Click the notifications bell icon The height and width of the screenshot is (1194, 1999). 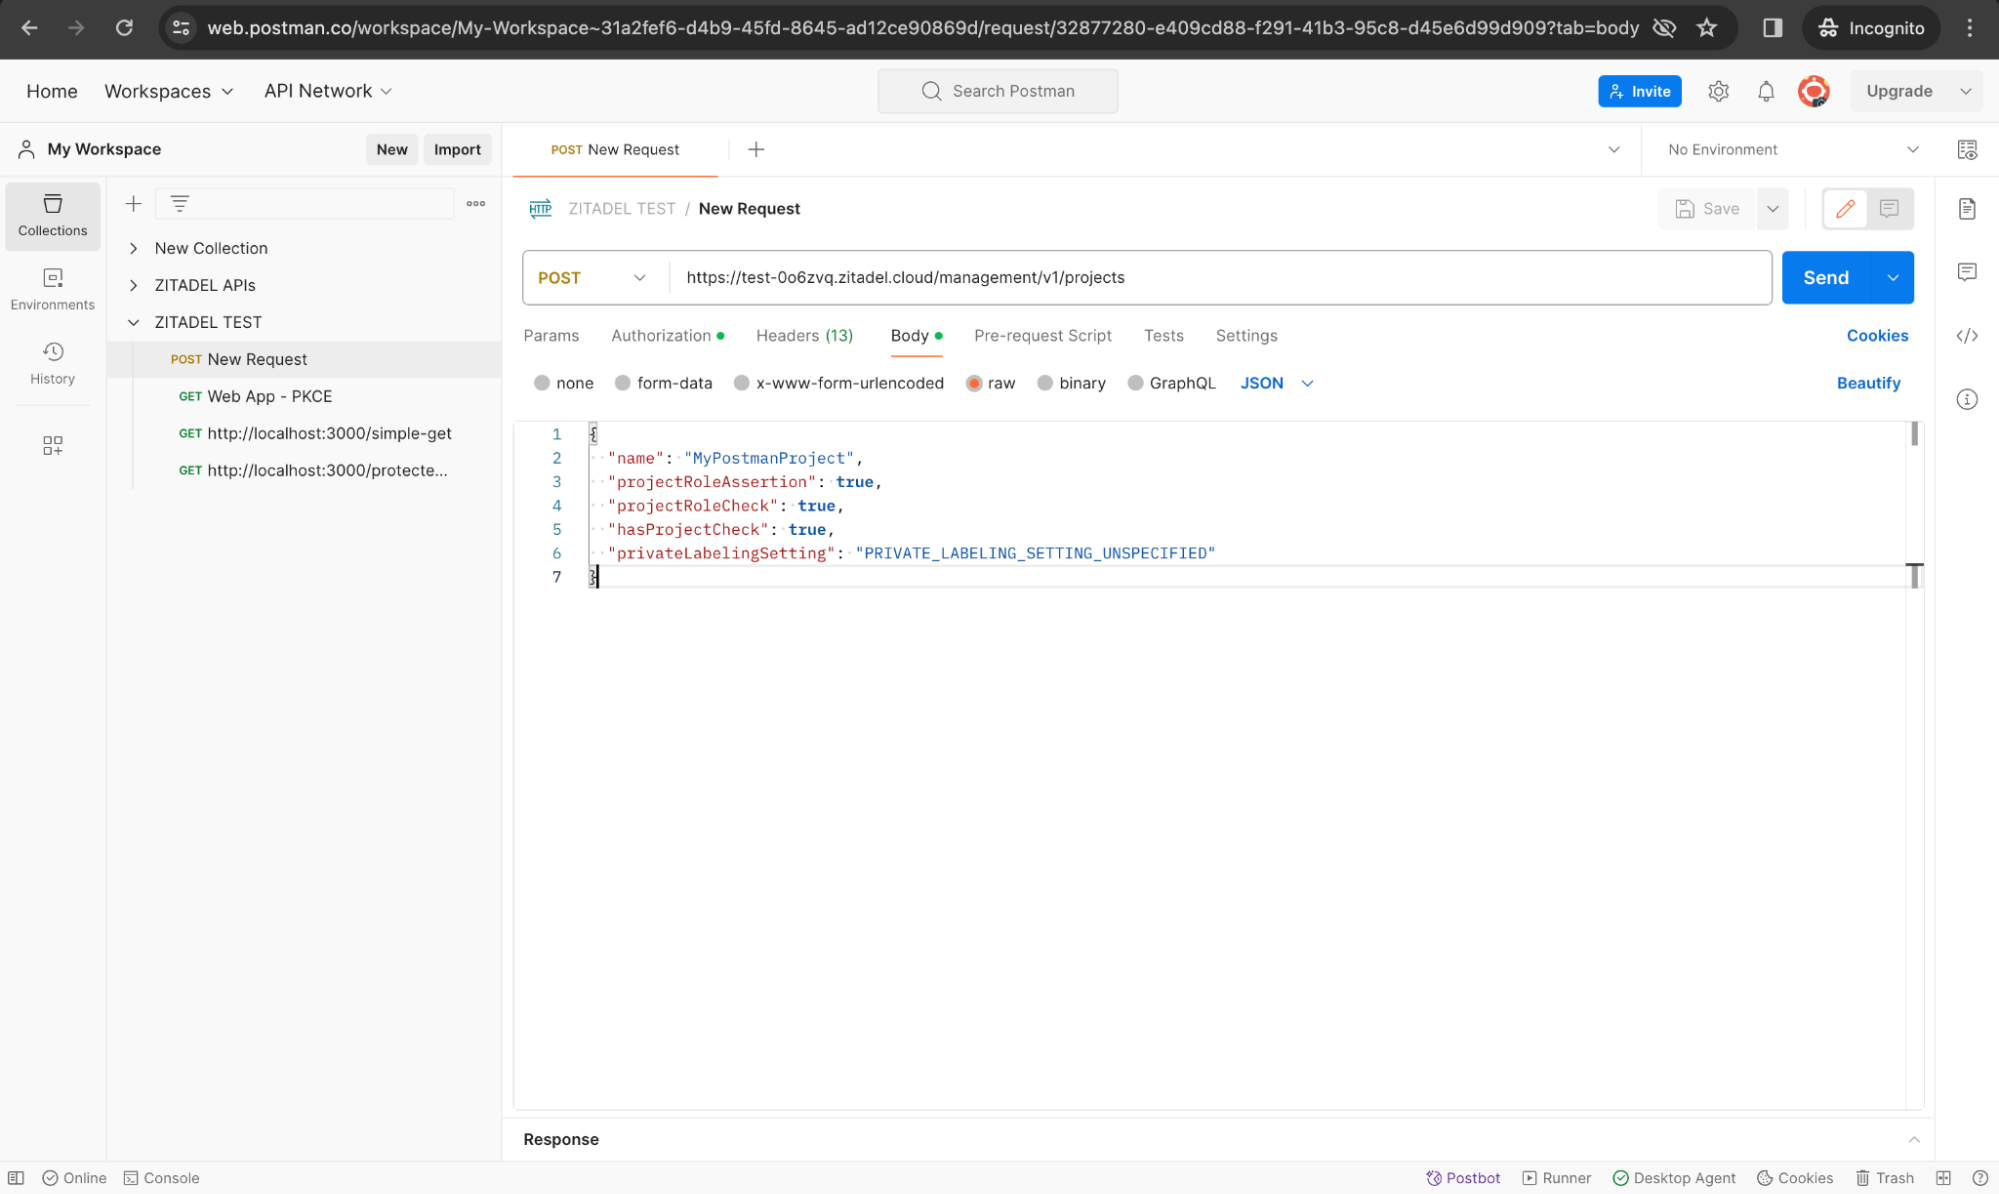(1765, 91)
